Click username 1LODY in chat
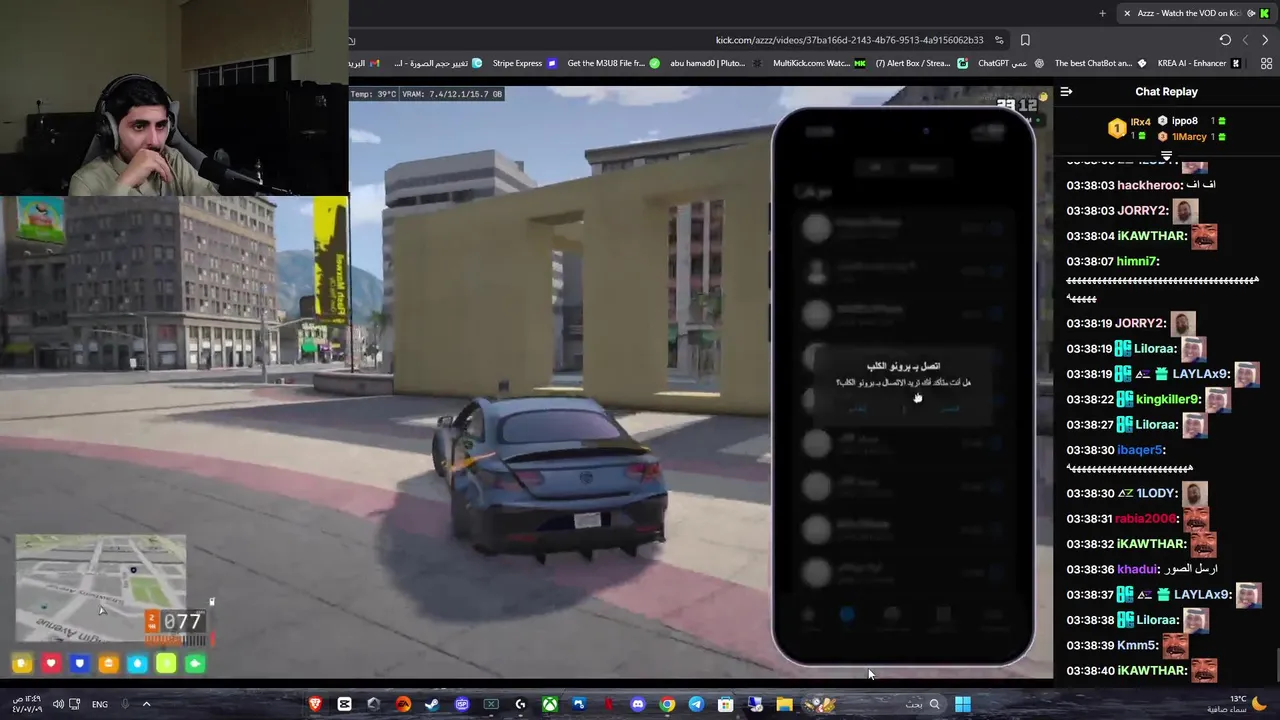 [x=1157, y=493]
